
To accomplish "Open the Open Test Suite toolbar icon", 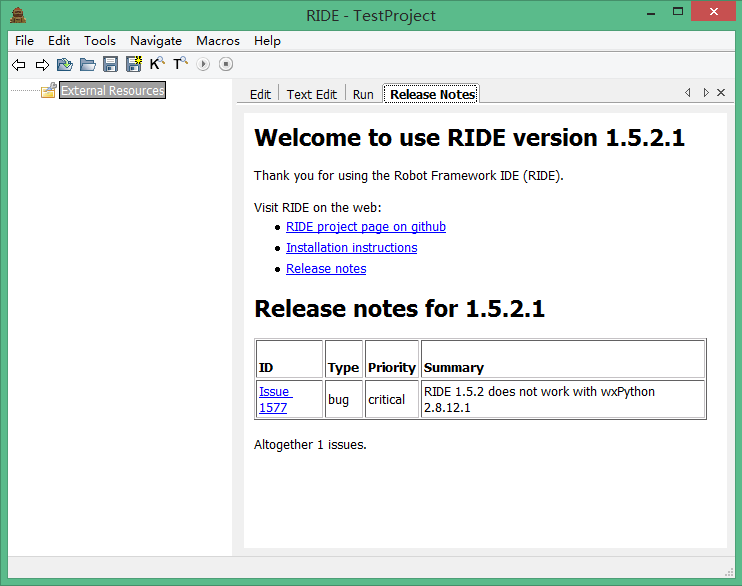I will click(x=65, y=64).
